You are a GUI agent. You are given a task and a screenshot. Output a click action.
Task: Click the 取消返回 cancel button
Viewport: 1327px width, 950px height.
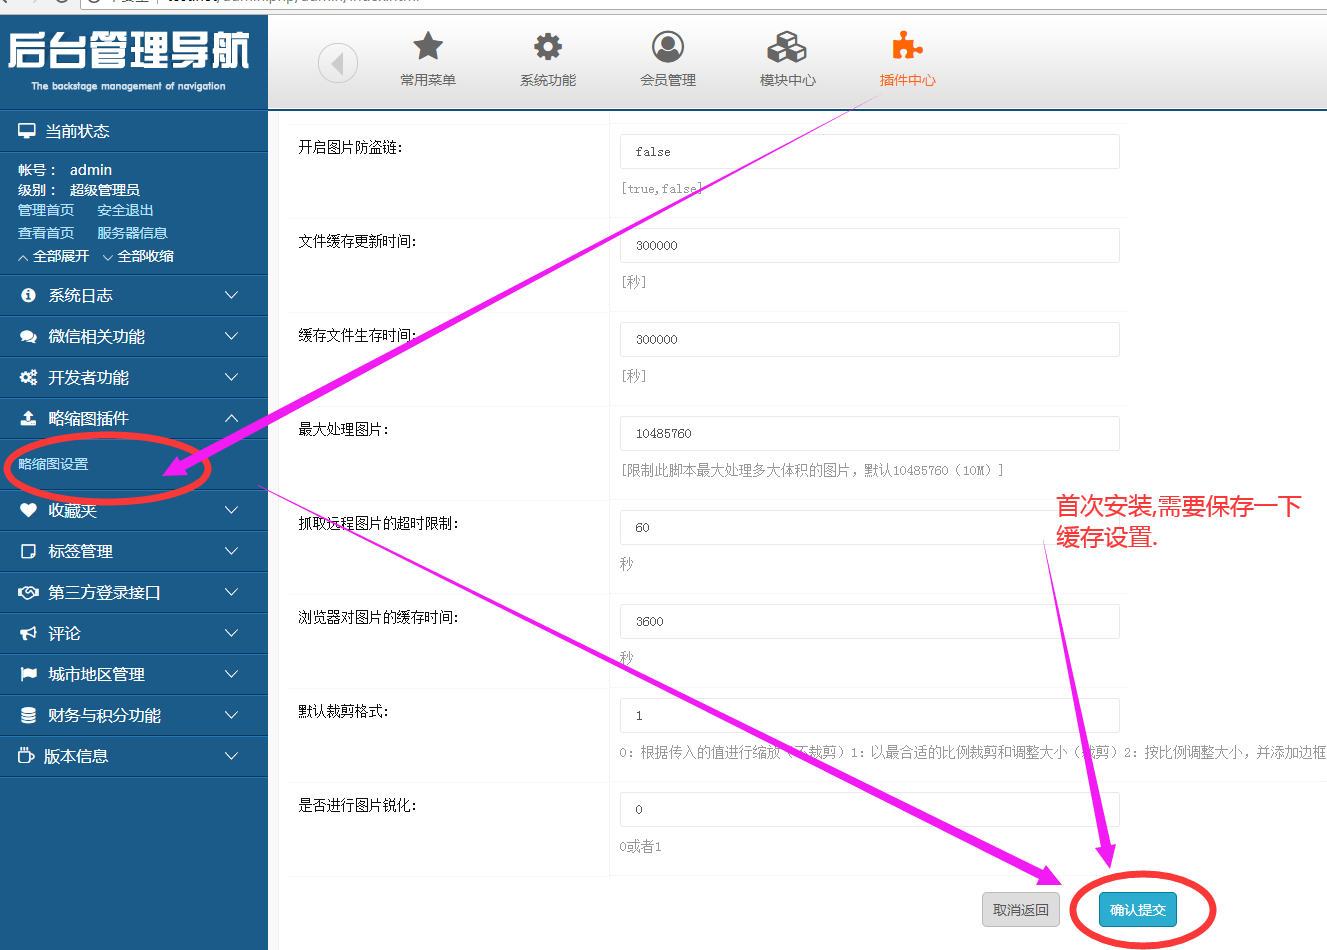(1020, 910)
